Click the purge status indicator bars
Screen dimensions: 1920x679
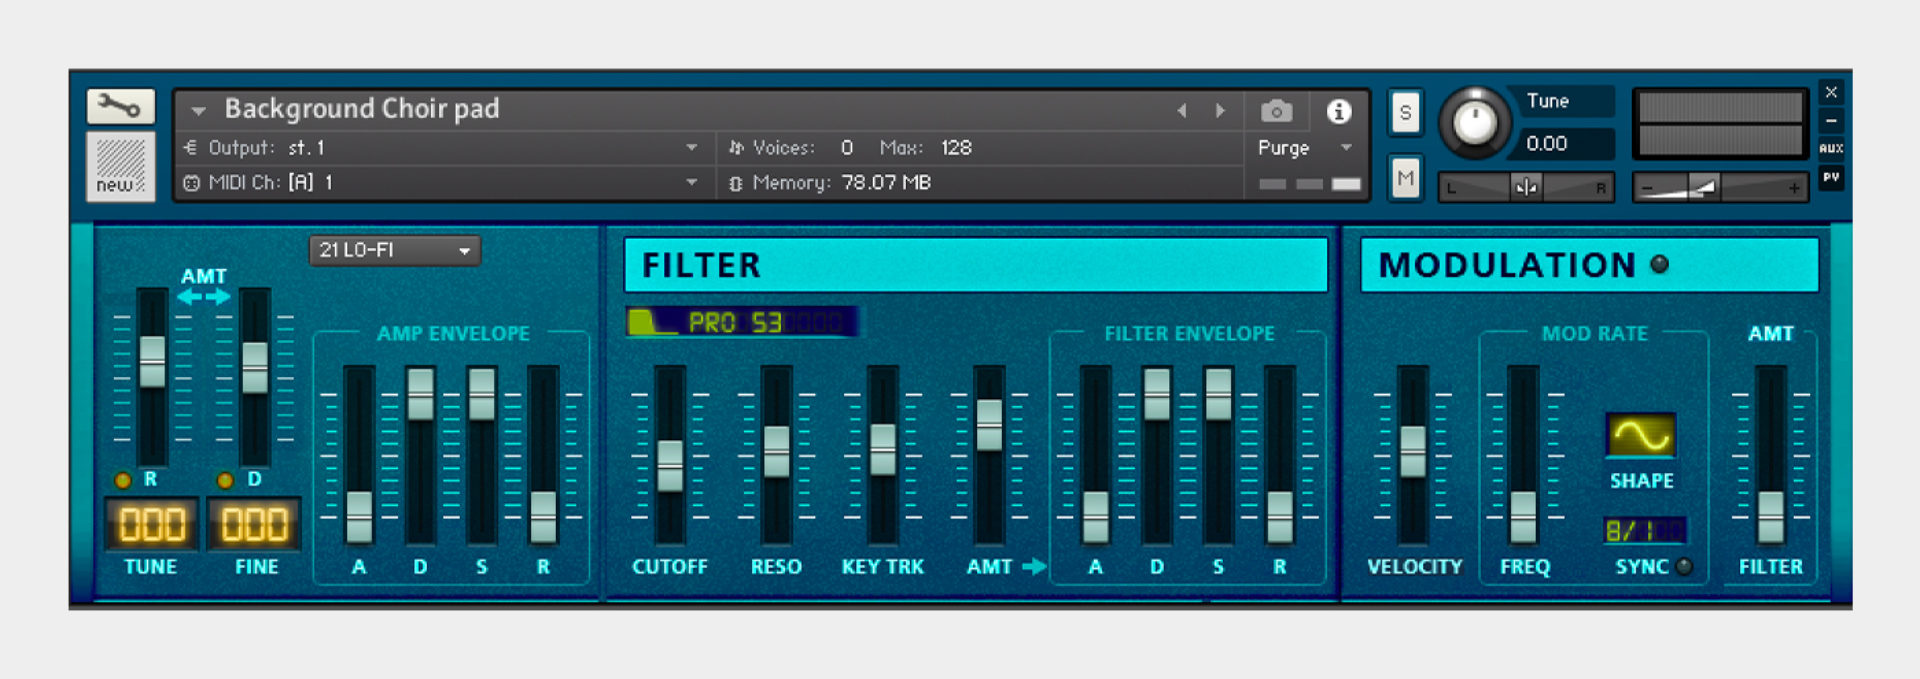coord(1309,184)
